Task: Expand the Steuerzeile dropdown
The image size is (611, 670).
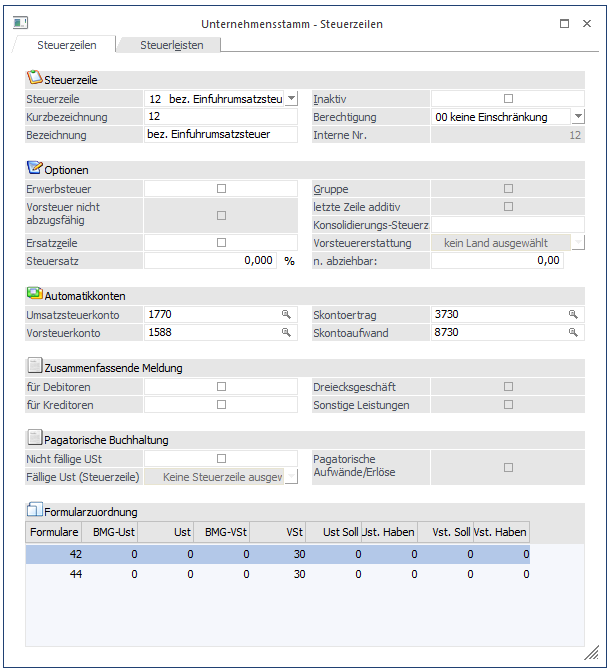Action: (291, 99)
